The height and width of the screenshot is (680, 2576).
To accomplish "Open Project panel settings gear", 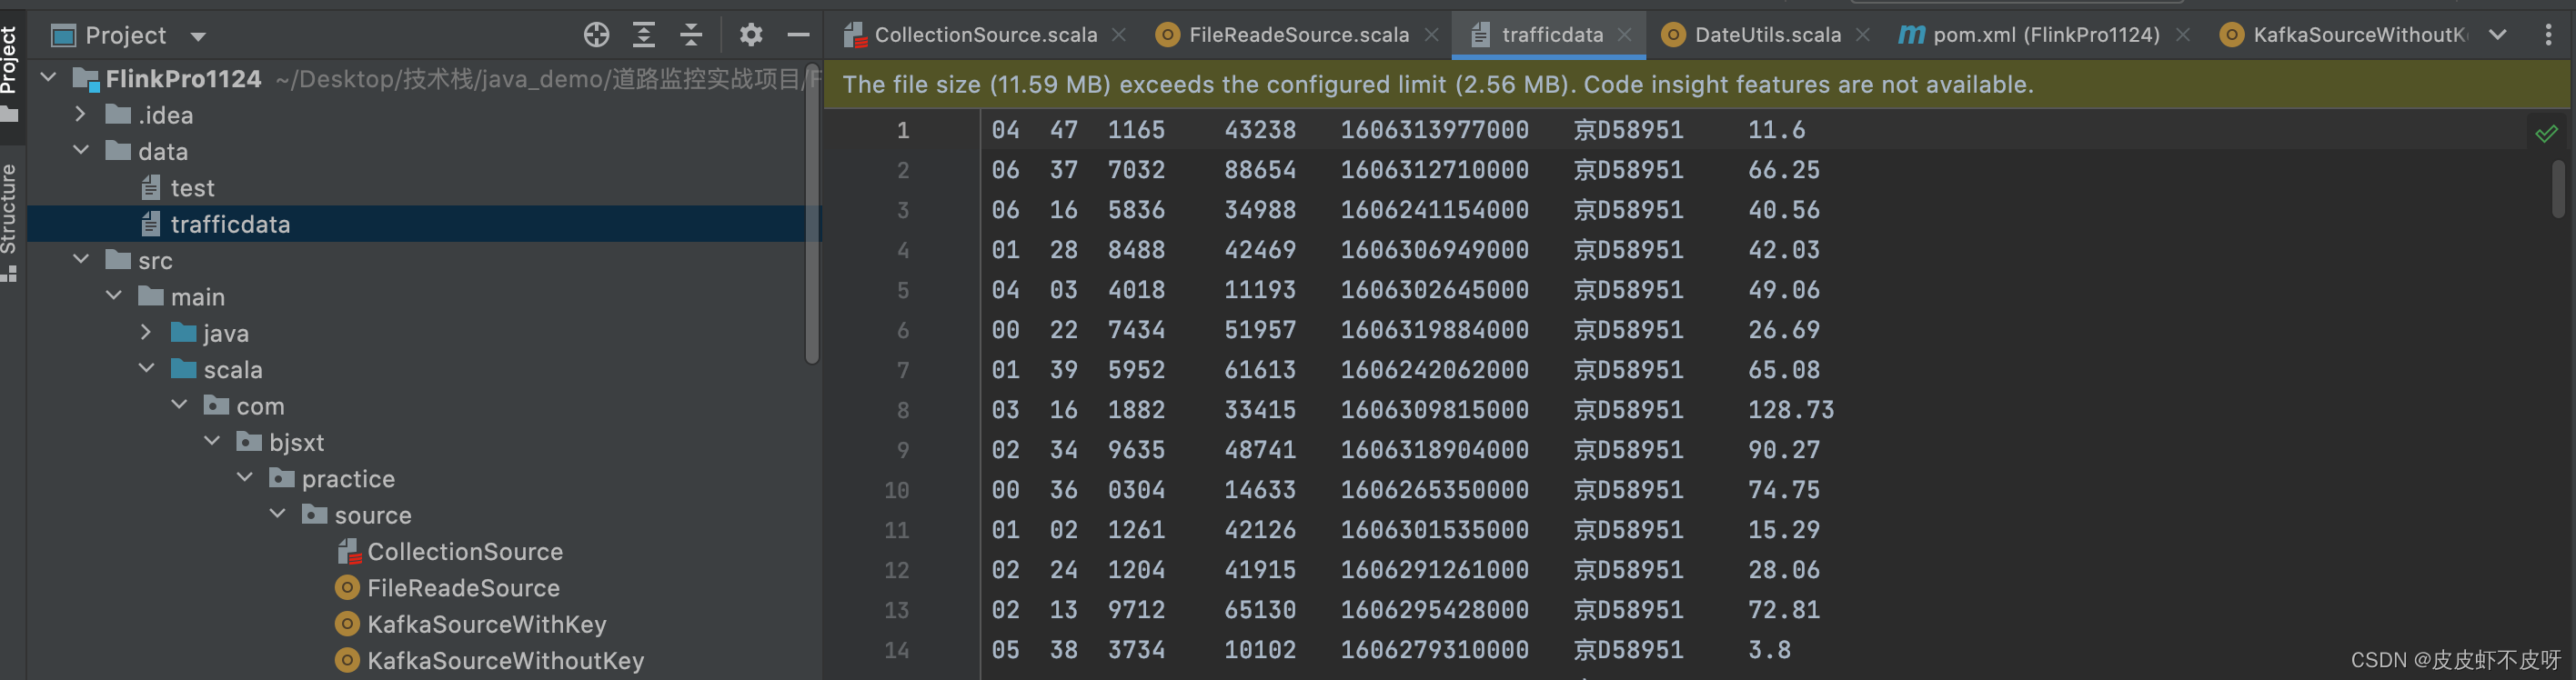I will [750, 35].
